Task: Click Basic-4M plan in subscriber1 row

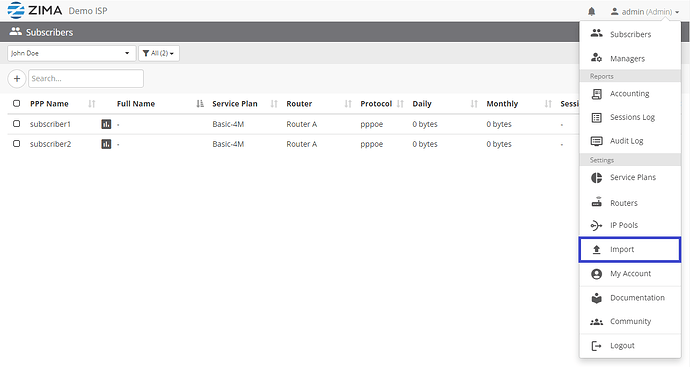Action: click(228, 124)
